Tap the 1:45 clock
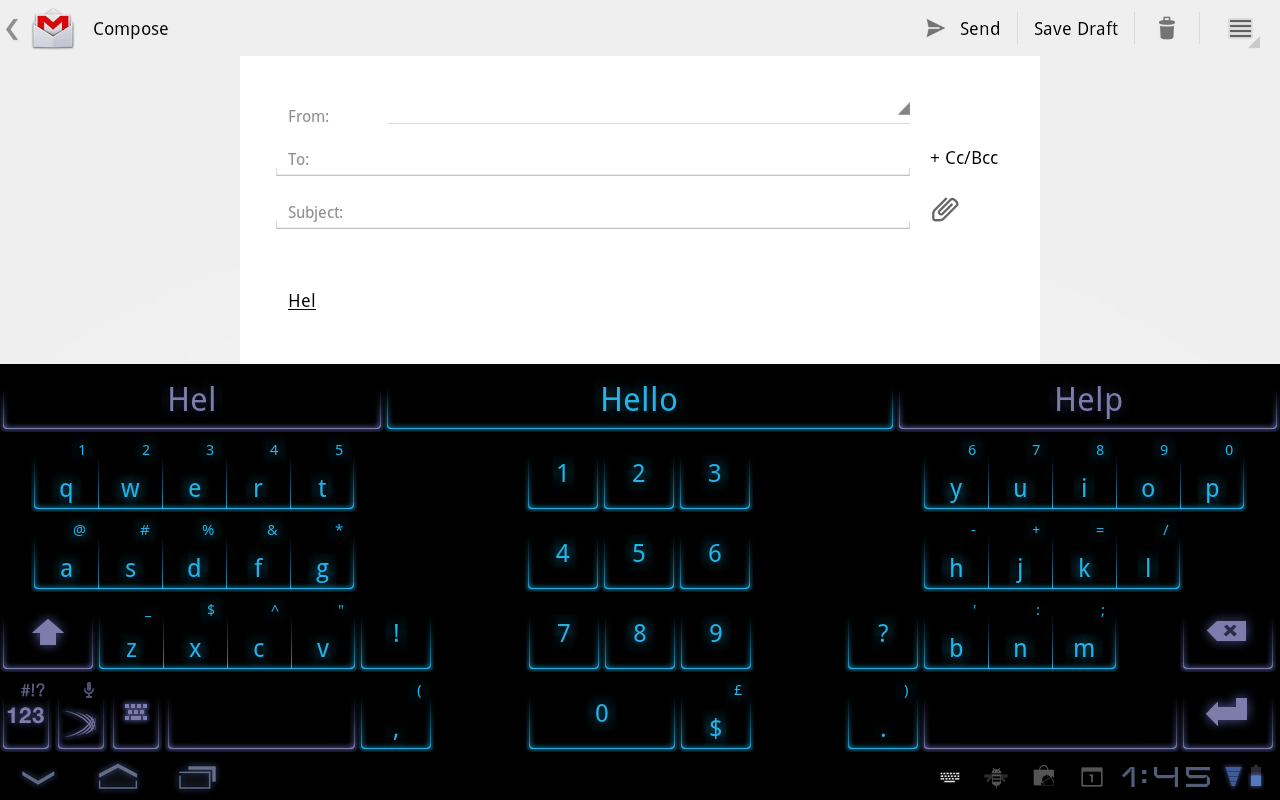 (1166, 777)
